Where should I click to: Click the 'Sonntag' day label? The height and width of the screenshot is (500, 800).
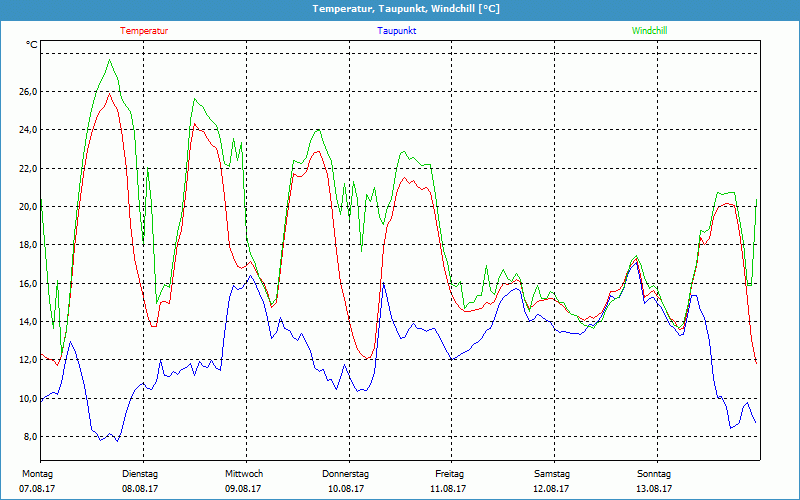coord(654,474)
